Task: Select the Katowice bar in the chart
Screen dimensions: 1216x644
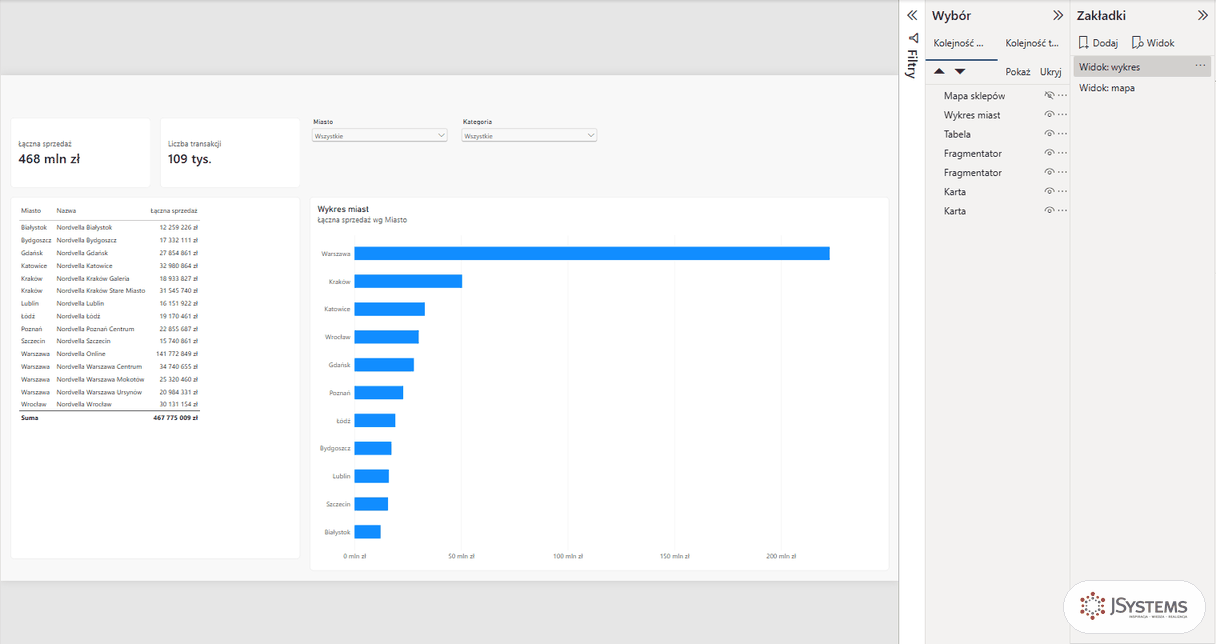Action: [x=390, y=309]
